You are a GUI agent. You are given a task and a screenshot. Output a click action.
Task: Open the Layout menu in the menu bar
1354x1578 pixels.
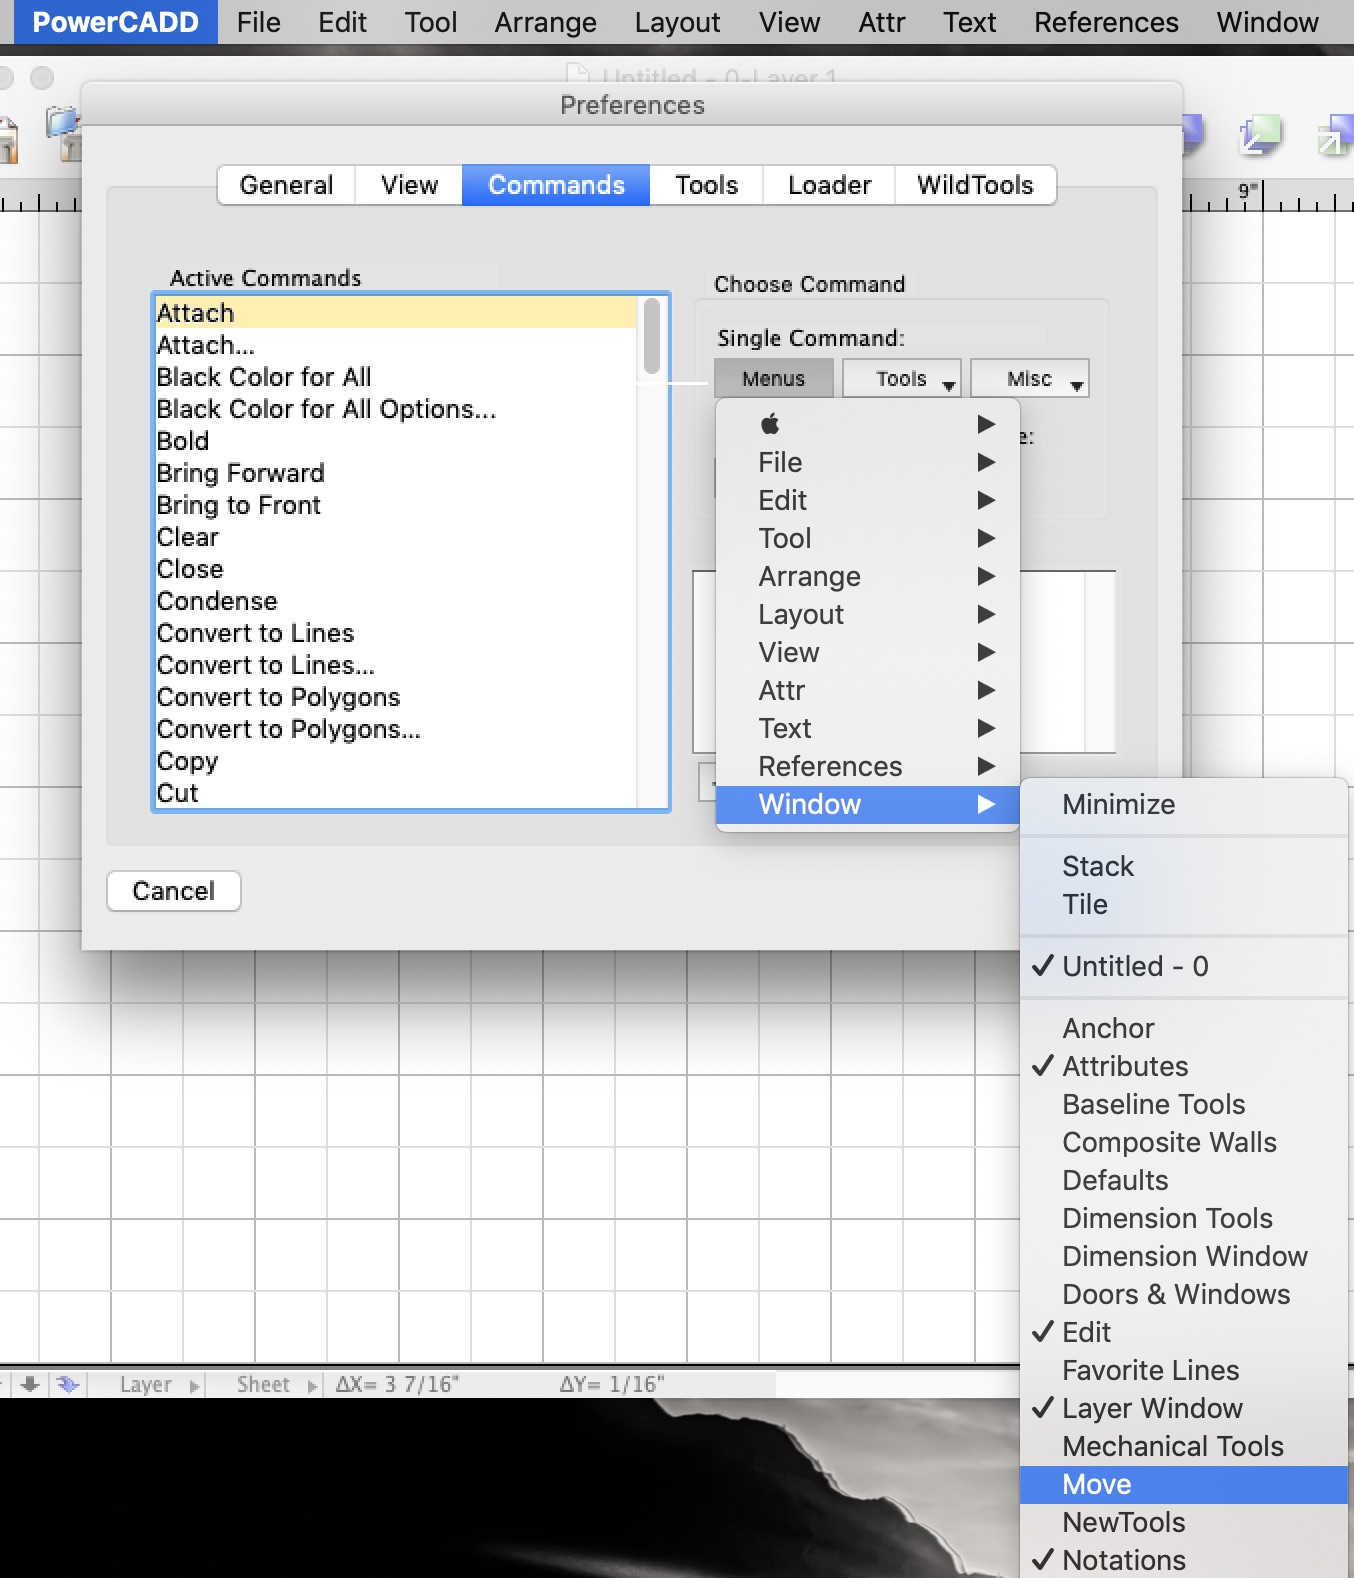pyautogui.click(x=677, y=22)
